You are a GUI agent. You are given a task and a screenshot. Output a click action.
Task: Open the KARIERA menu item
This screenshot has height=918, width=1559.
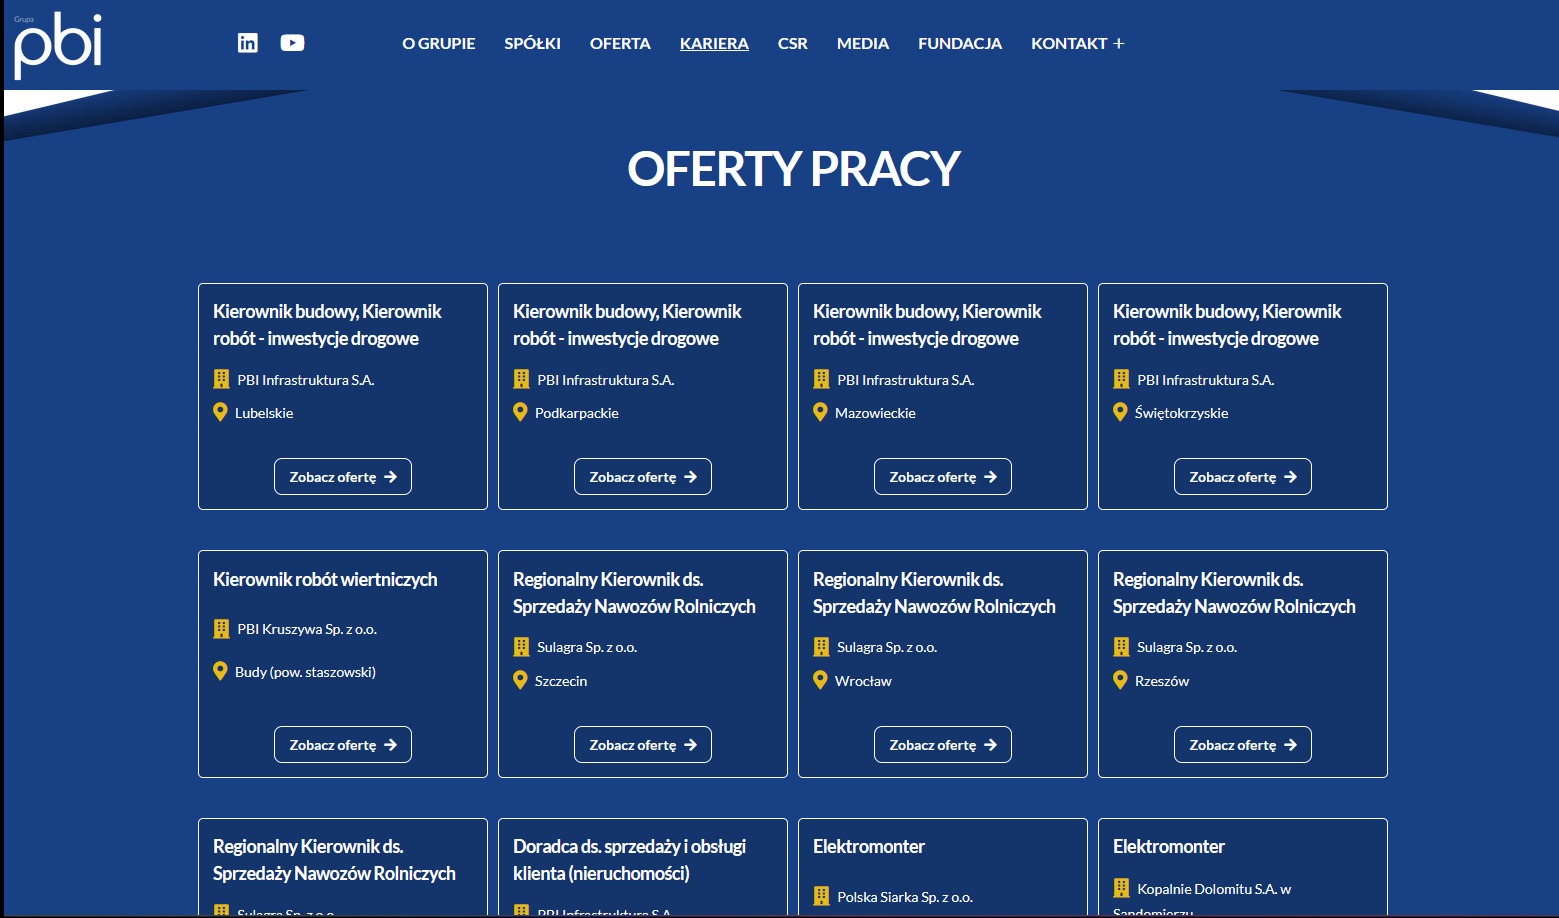point(714,43)
